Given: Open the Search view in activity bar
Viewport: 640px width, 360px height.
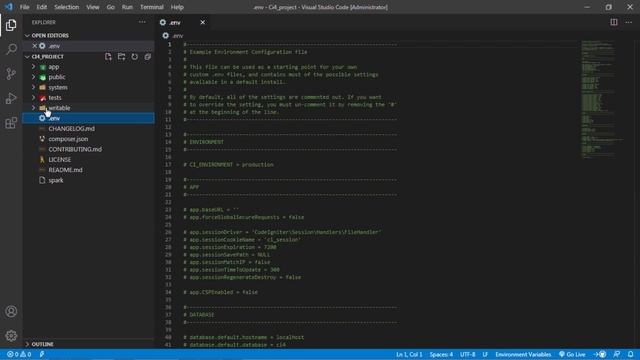Looking at the screenshot, I should click(x=11, y=49).
